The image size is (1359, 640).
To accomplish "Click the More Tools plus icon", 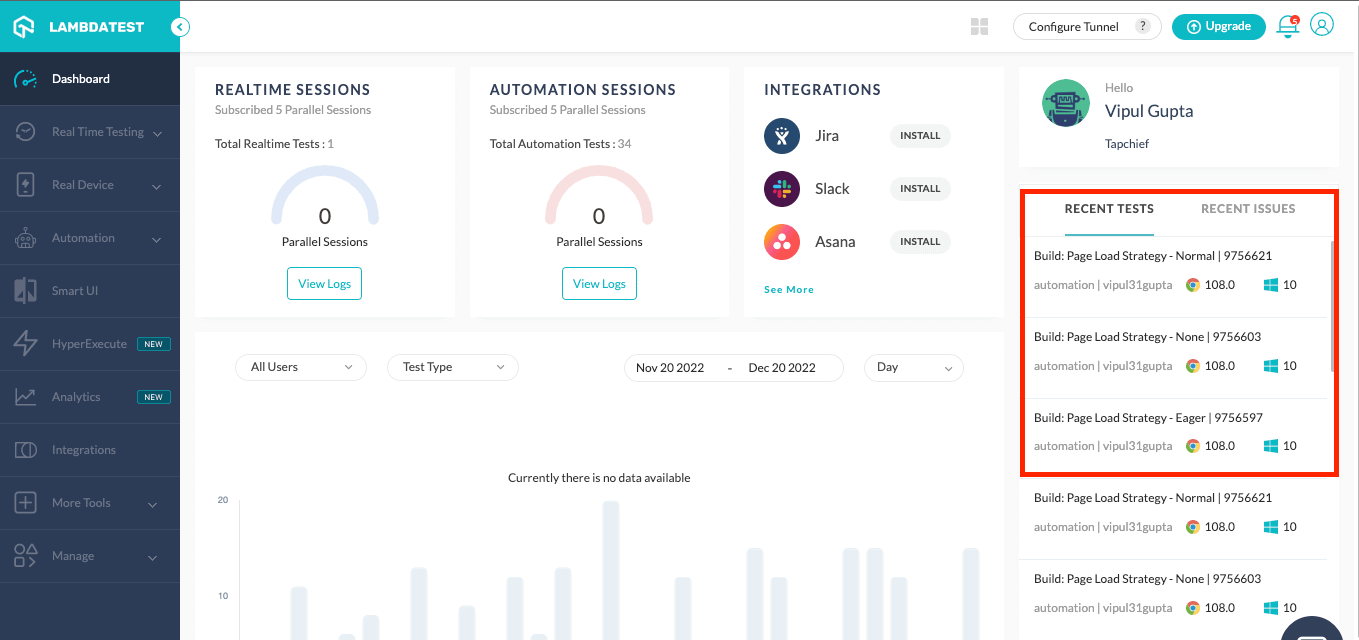I will [x=26, y=503].
